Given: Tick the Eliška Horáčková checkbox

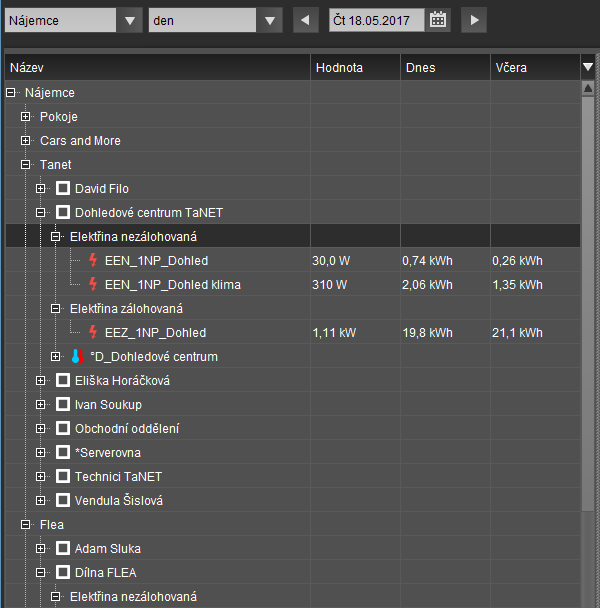Looking at the screenshot, I should coord(63,381).
